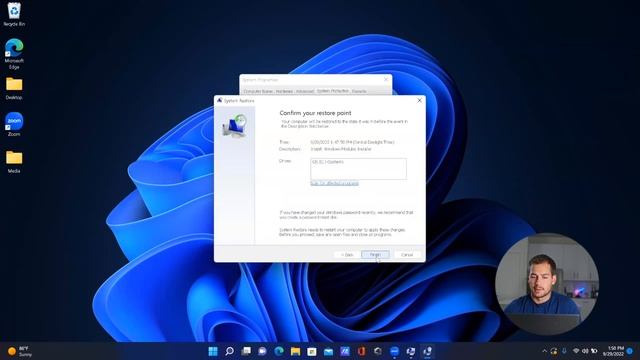Select System Protection tab in System Properties
Image resolution: width=640 pixels, height=360 pixels.
pyautogui.click(x=333, y=91)
